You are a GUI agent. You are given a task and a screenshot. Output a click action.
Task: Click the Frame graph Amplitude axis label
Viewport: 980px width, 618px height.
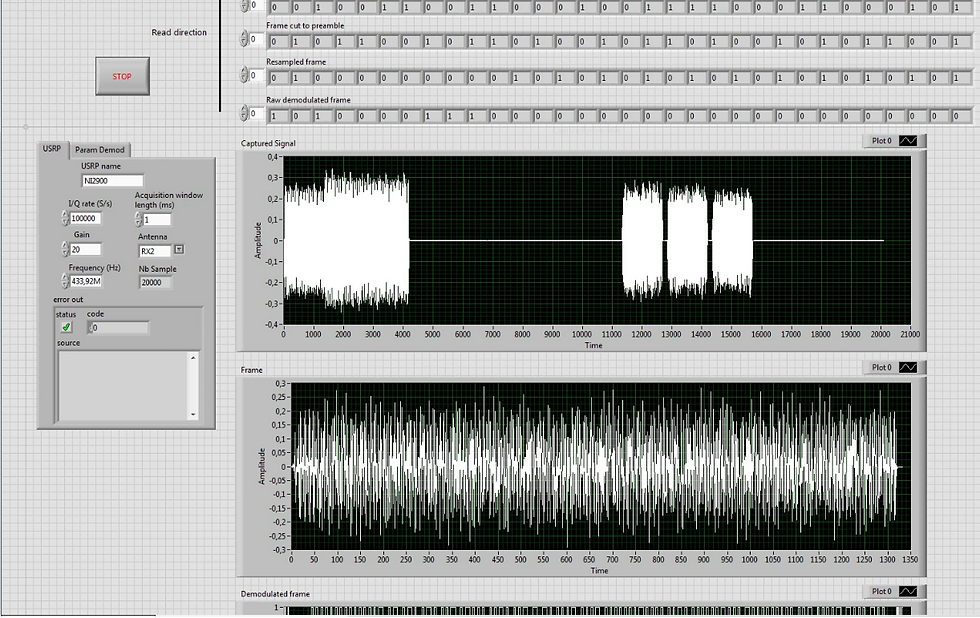[262, 466]
